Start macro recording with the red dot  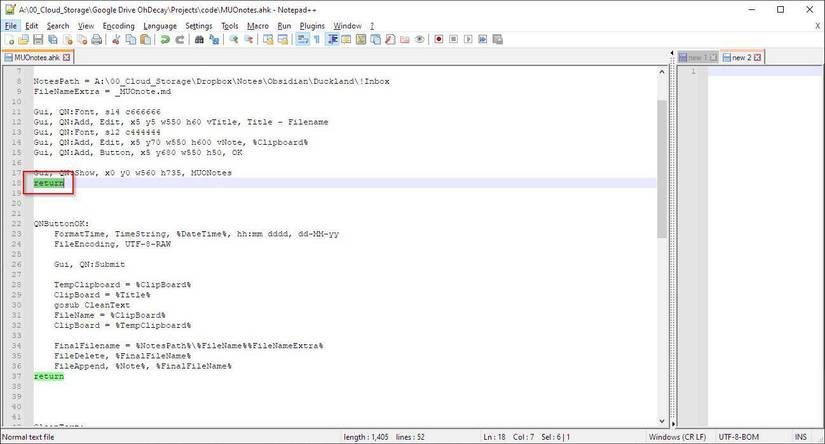[x=439, y=39]
